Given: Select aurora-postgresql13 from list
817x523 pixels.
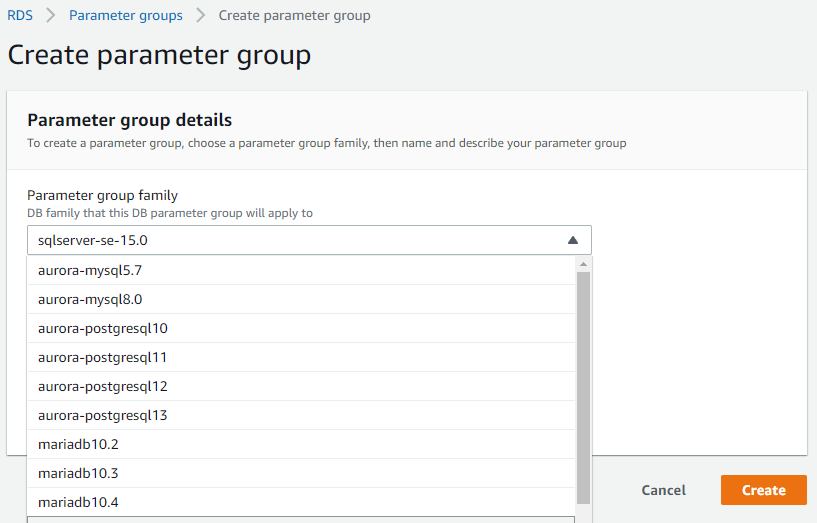Looking at the screenshot, I should pos(301,415).
